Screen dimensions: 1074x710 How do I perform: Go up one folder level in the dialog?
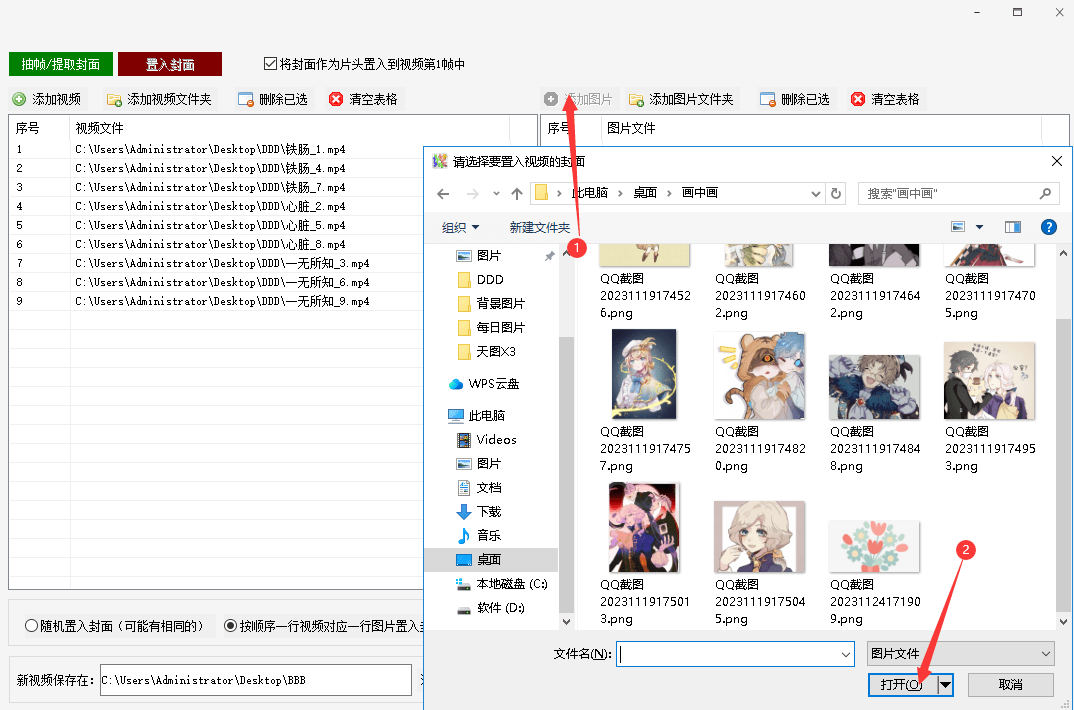(517, 194)
